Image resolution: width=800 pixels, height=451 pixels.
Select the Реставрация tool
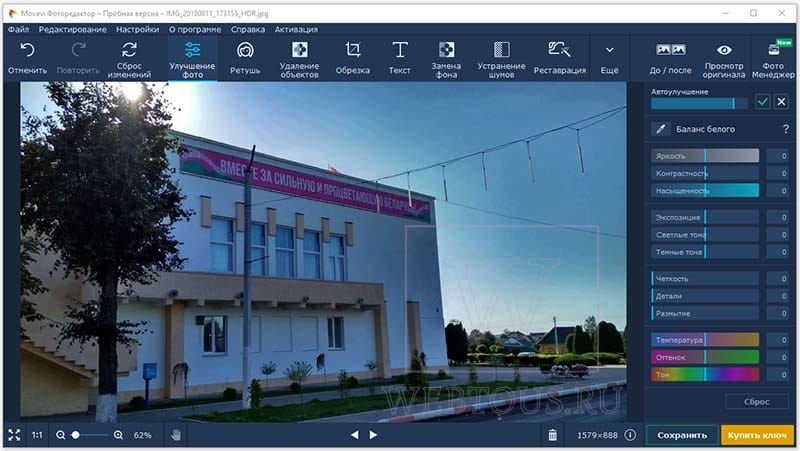coord(560,59)
